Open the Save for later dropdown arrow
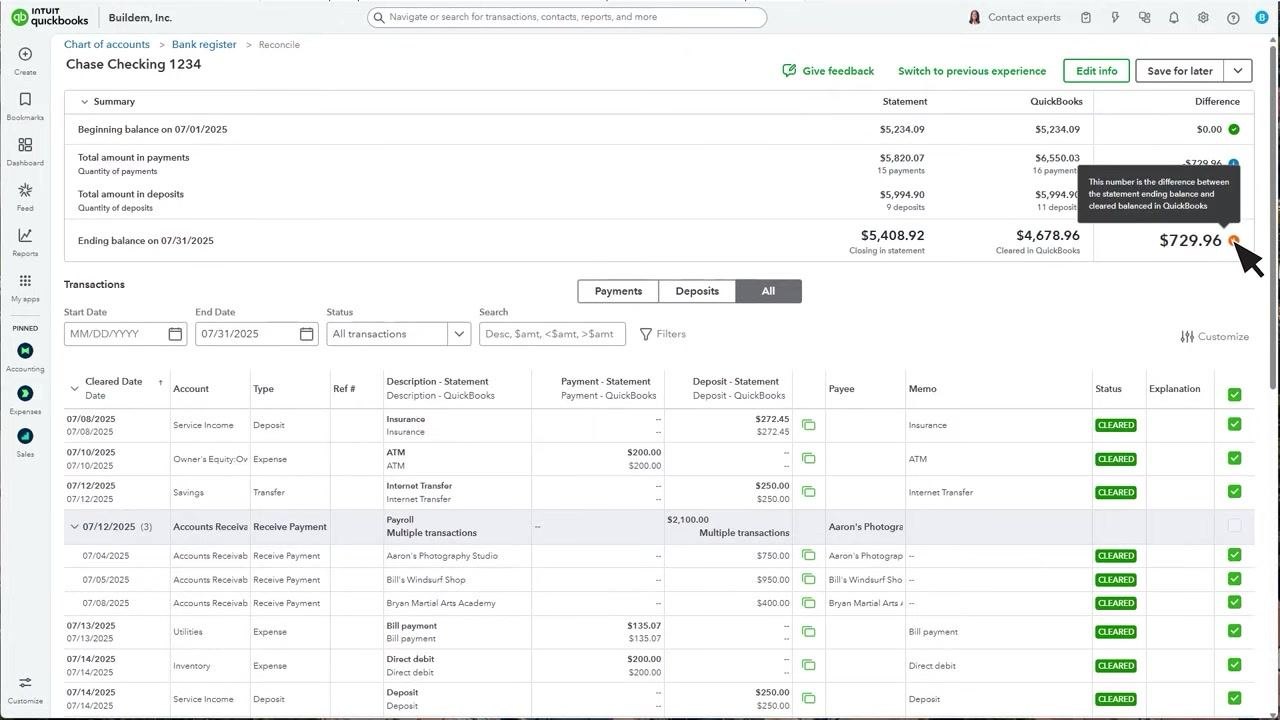Screen dimensions: 1280x720 pyautogui.click(x=1238, y=71)
